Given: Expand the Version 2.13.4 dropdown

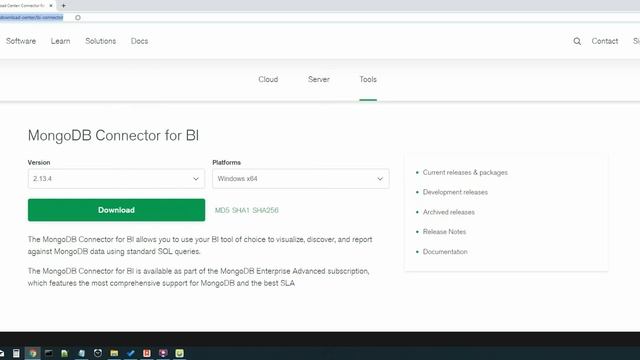Looking at the screenshot, I should point(116,179).
